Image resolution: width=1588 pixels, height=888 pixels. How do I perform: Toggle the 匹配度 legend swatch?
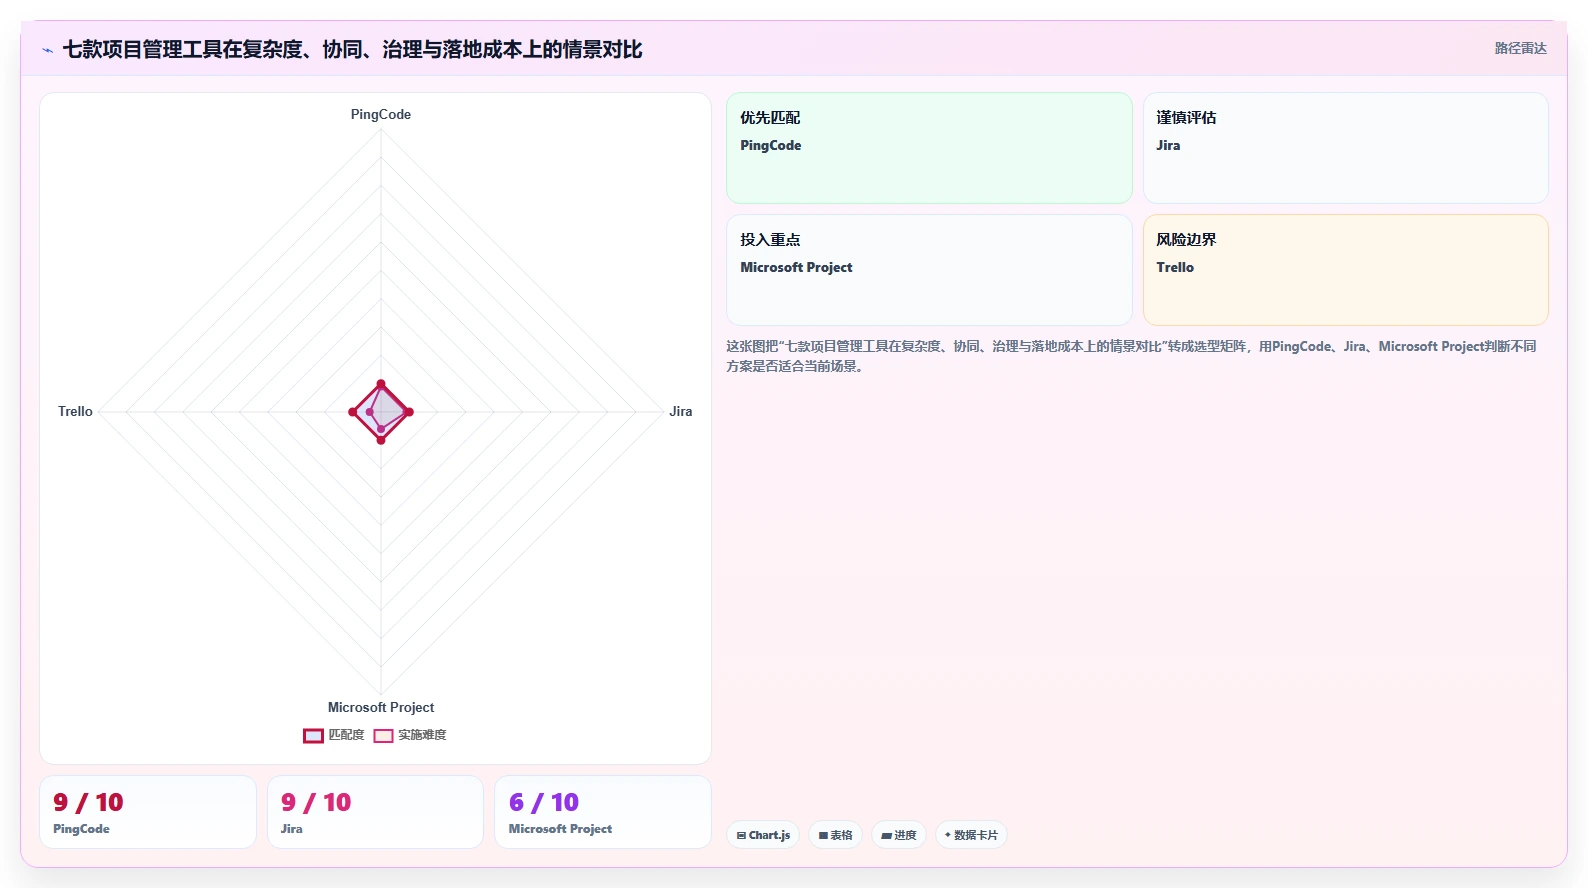click(x=313, y=736)
